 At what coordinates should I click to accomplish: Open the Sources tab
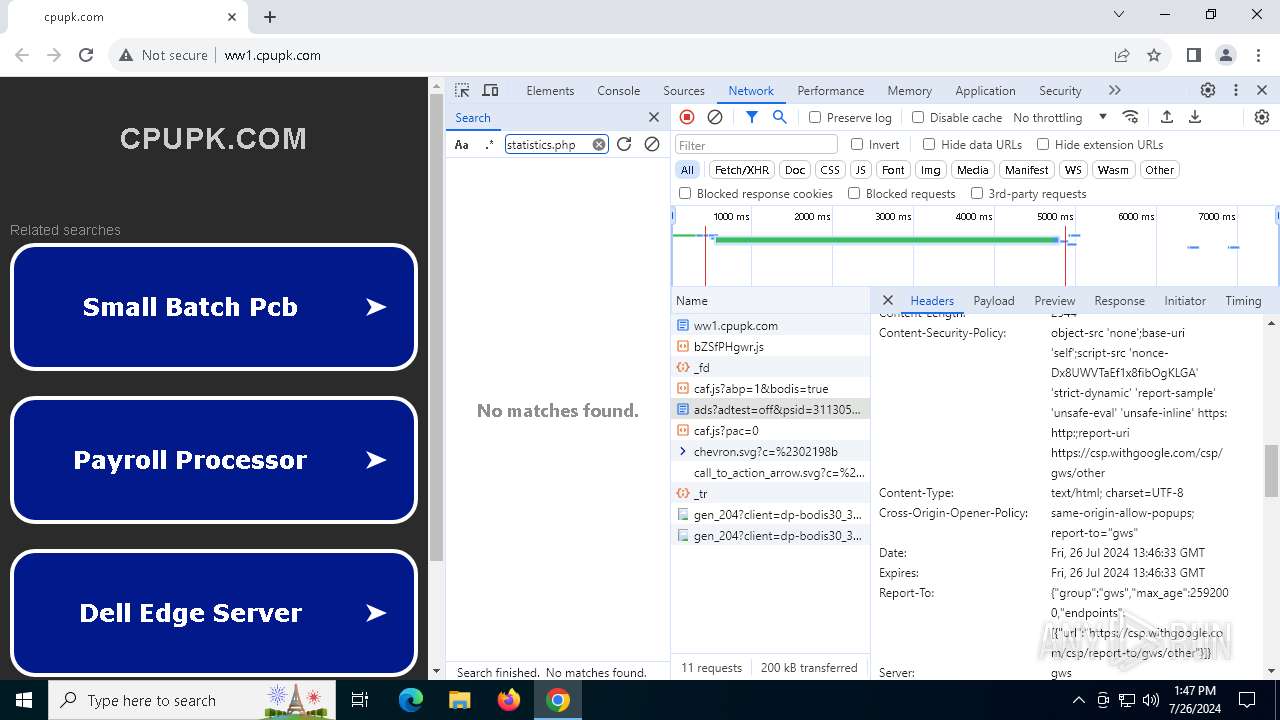click(684, 90)
